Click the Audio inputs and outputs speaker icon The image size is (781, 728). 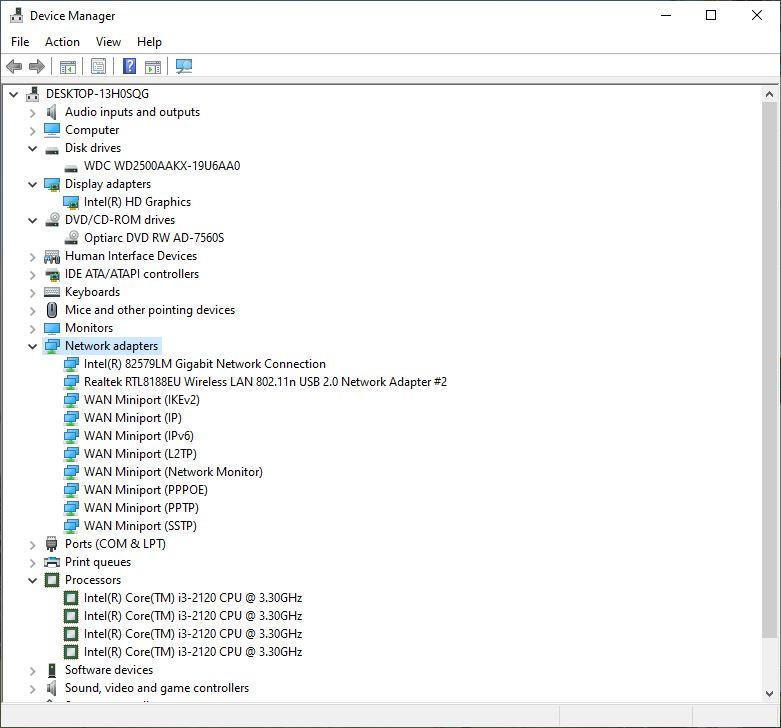(52, 112)
